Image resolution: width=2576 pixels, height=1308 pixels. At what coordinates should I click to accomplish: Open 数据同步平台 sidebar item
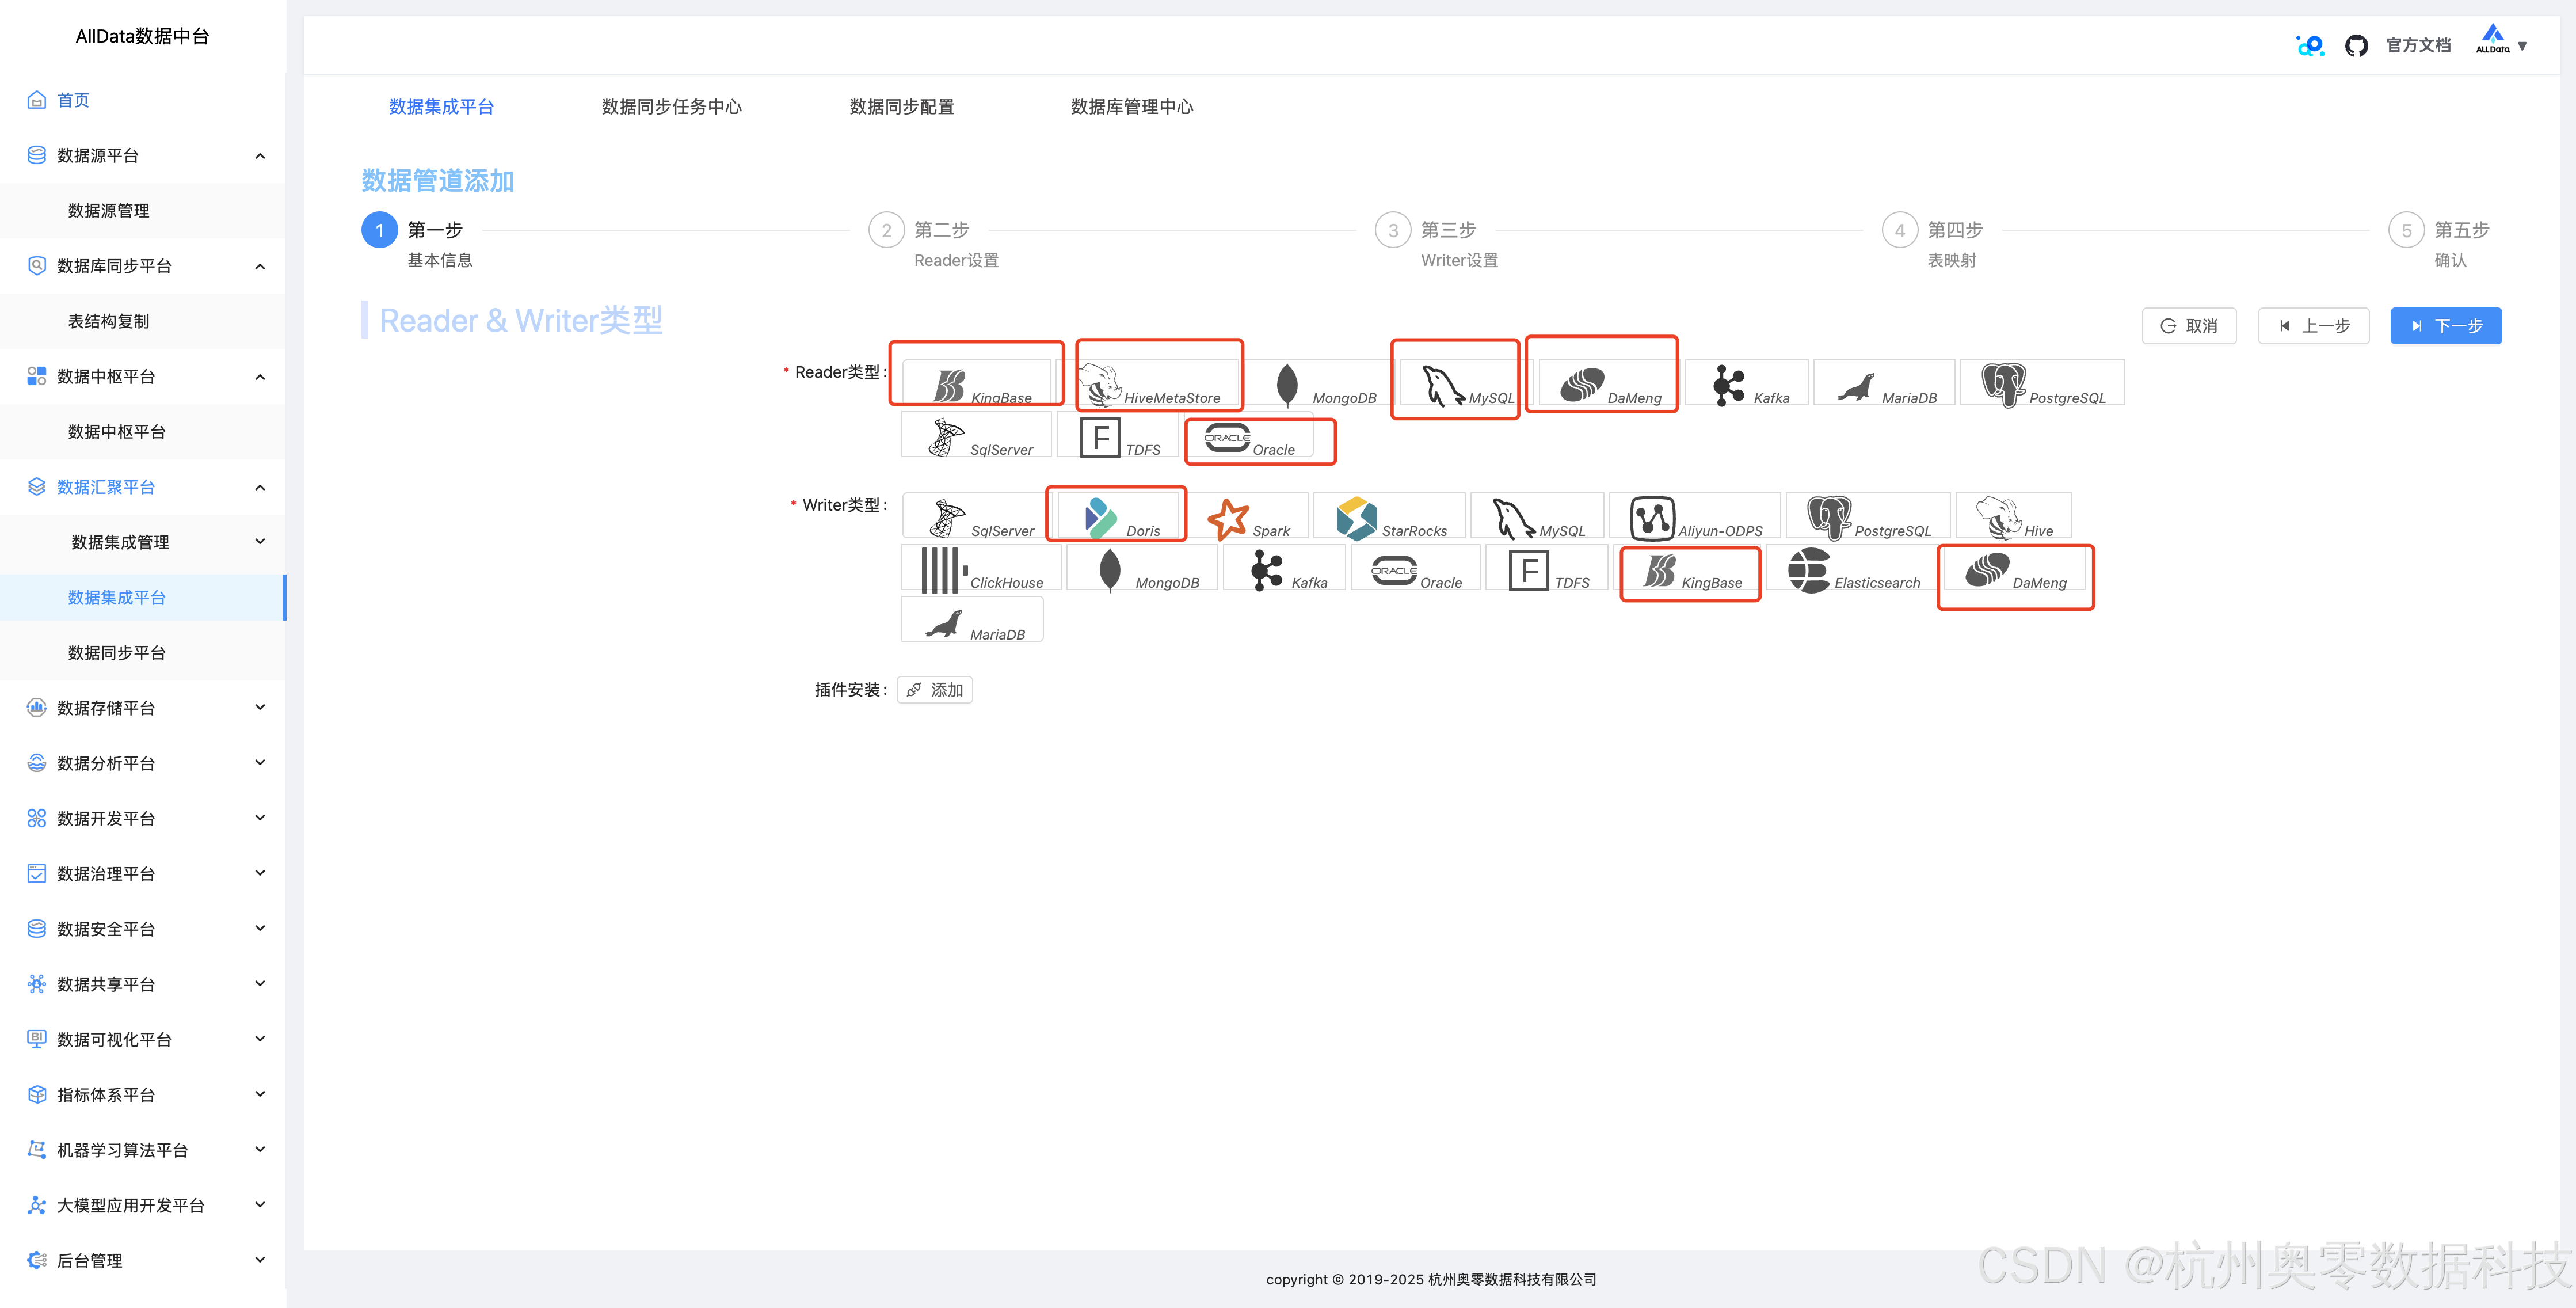[116, 653]
